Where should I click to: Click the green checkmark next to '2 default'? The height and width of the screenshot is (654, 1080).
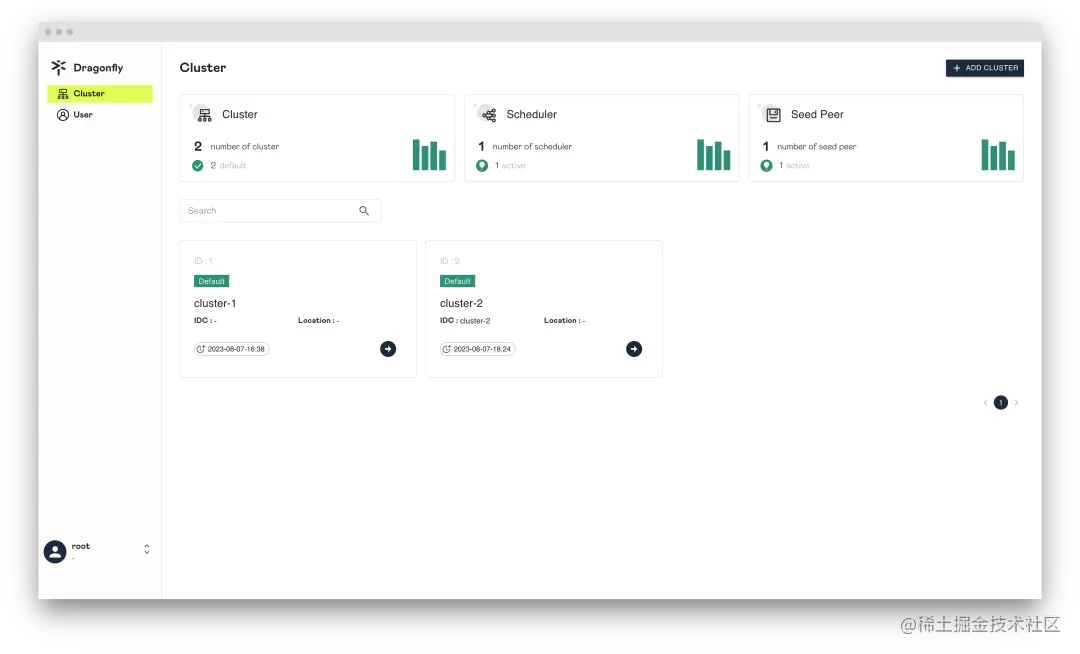click(x=198, y=166)
